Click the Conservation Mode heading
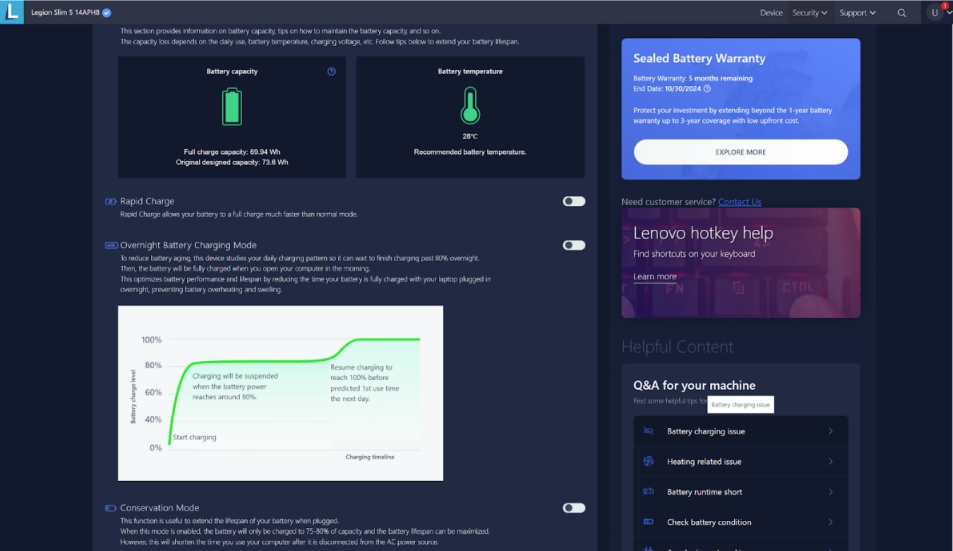 tap(159, 508)
